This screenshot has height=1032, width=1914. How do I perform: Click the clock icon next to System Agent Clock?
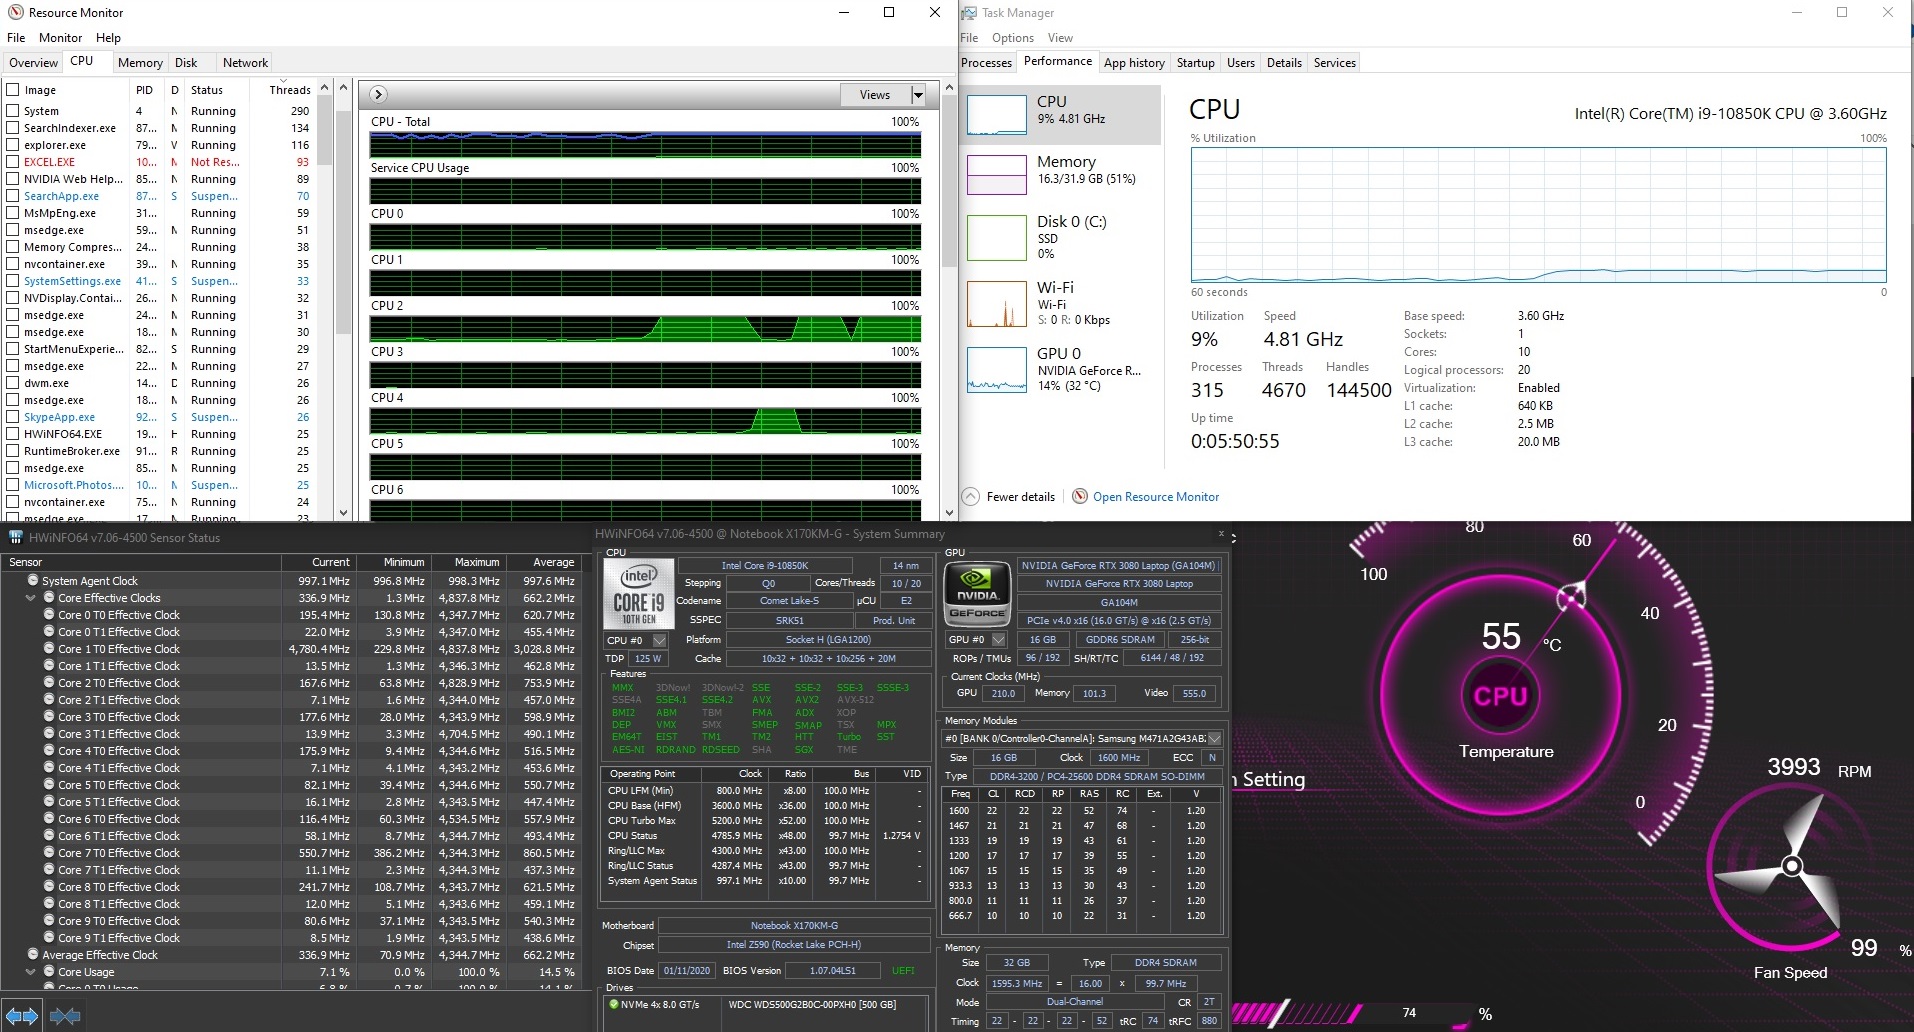click(x=33, y=580)
